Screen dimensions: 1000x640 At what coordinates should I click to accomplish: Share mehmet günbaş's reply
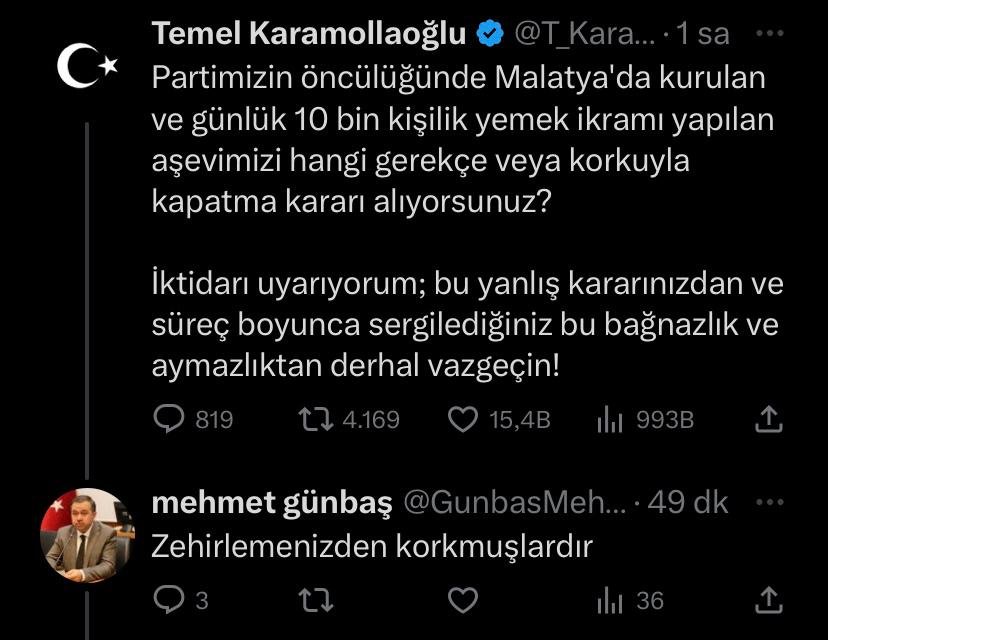767,600
